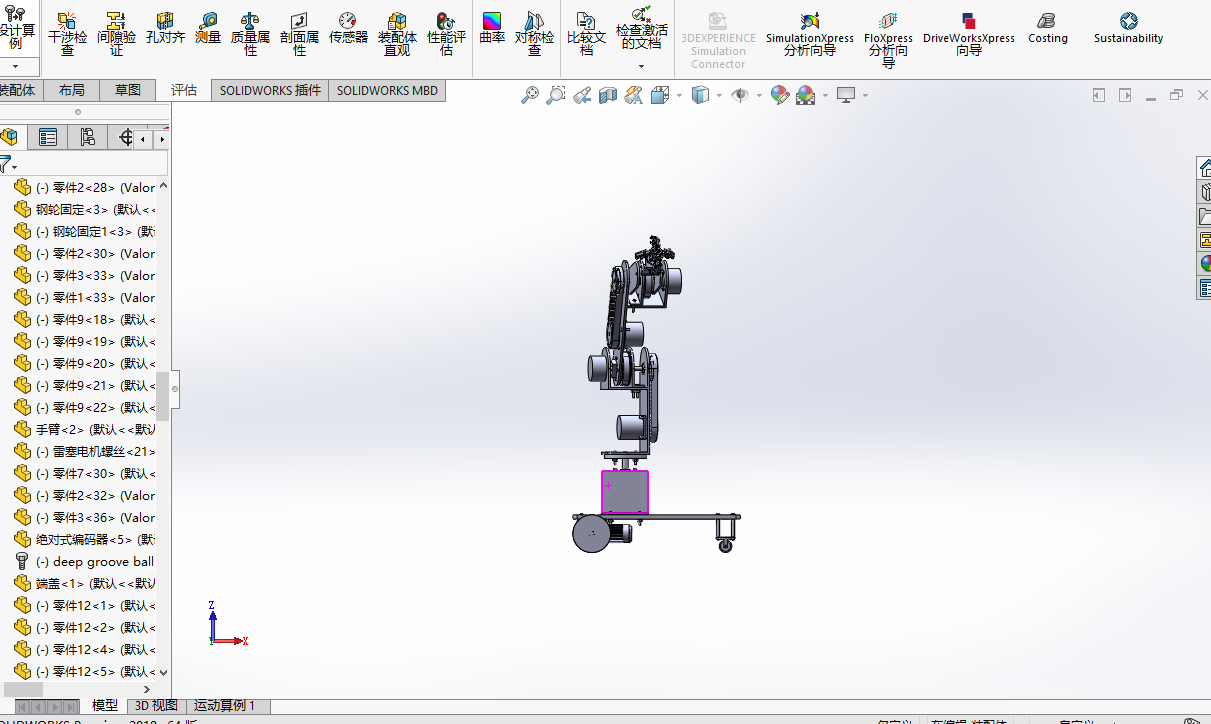Open the Costing tool

pyautogui.click(x=1047, y=28)
